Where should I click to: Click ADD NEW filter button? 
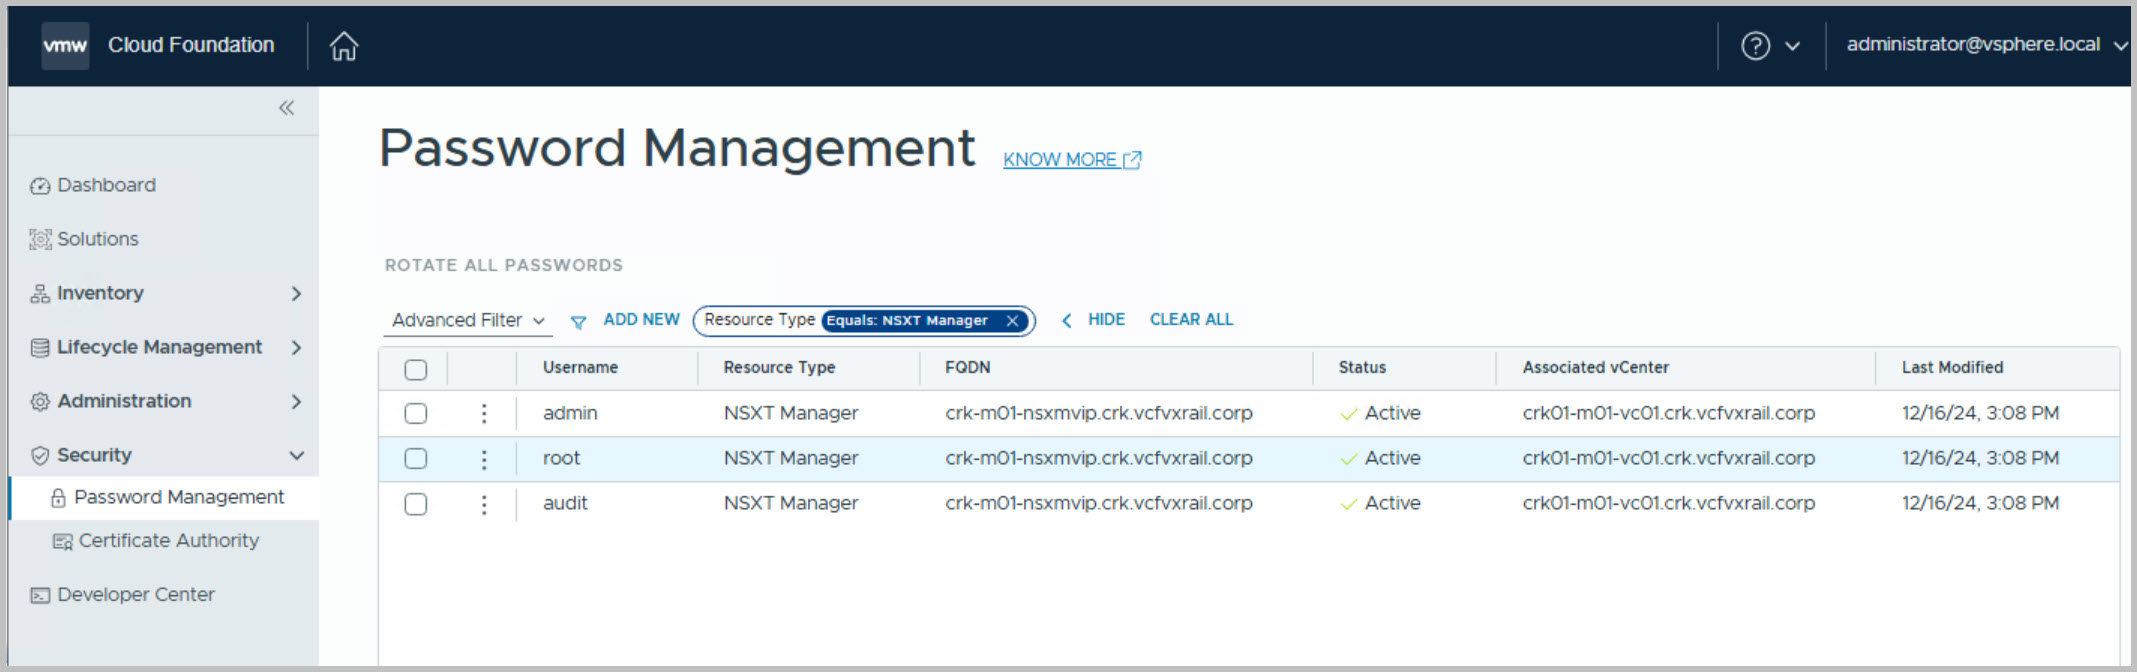[641, 320]
